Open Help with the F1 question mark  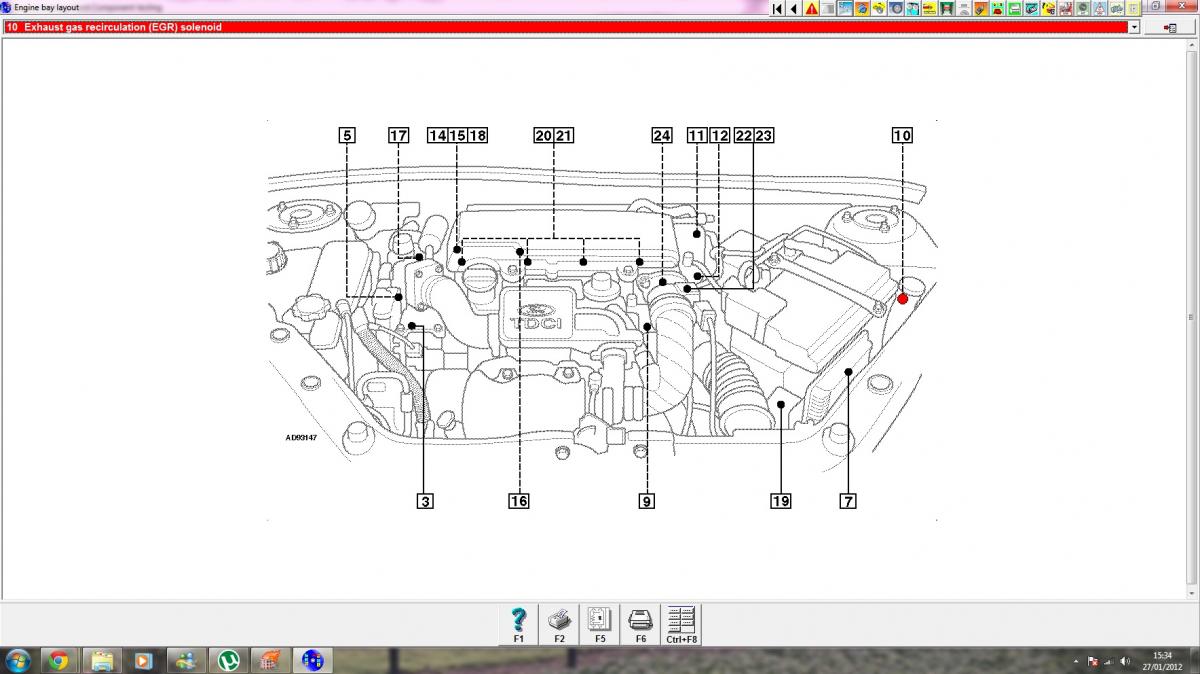point(518,624)
